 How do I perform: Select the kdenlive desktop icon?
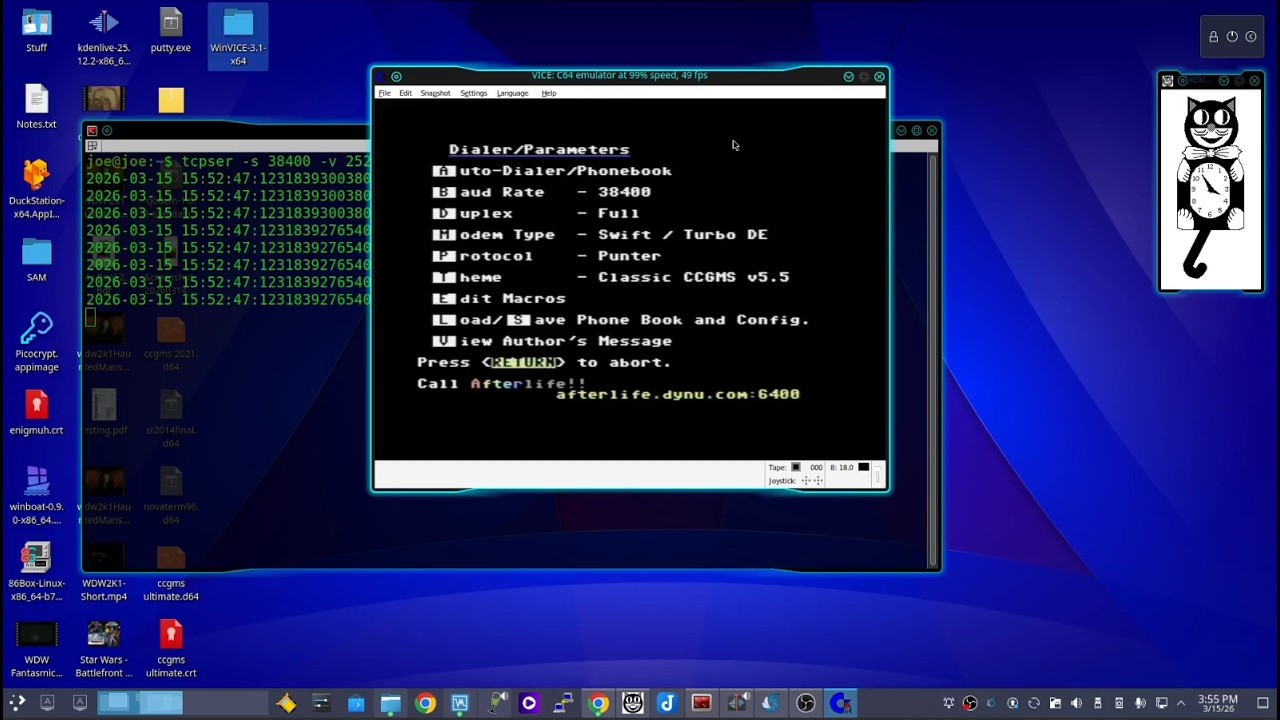(x=104, y=38)
